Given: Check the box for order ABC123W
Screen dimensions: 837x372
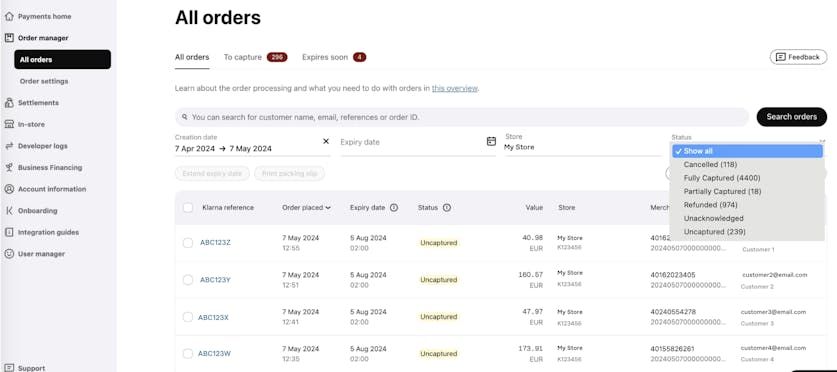Looking at the screenshot, I should pyautogui.click(x=188, y=354).
